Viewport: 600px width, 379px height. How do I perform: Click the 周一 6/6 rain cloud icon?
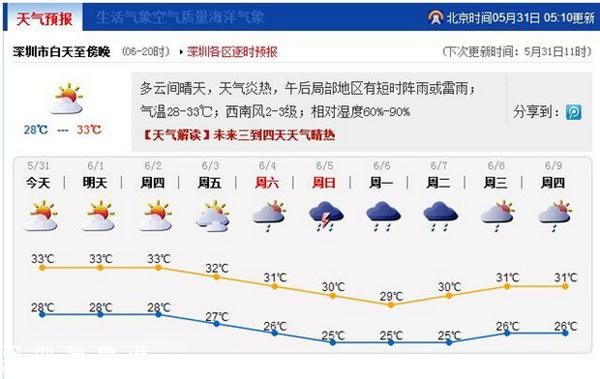(x=383, y=216)
